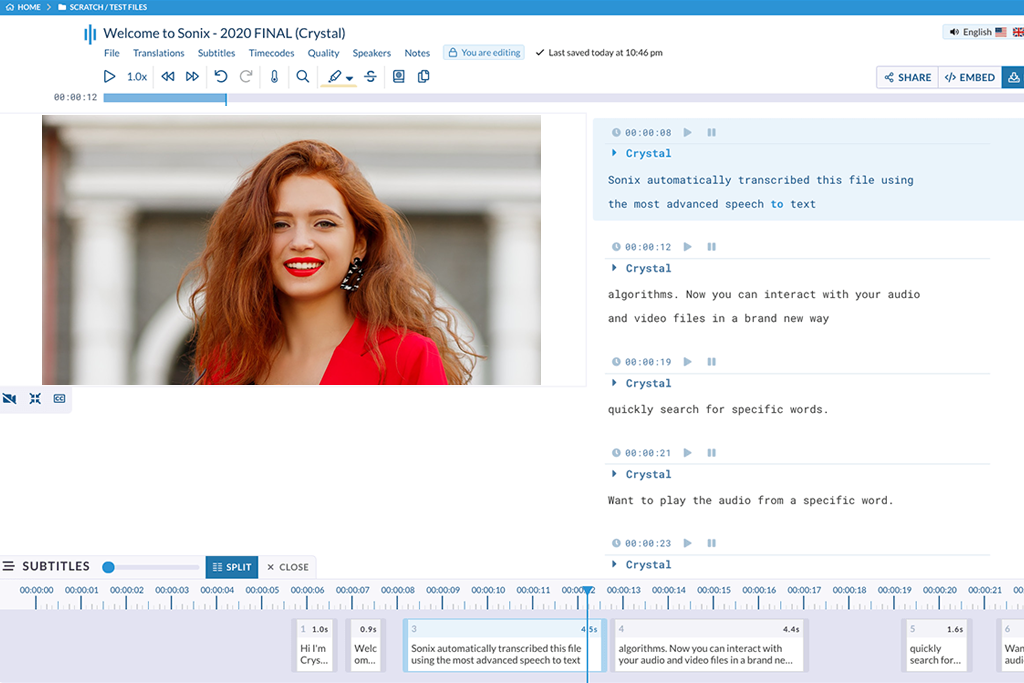This screenshot has height=683, width=1024.
Task: Select the highlighter pen tool
Action: point(334,76)
